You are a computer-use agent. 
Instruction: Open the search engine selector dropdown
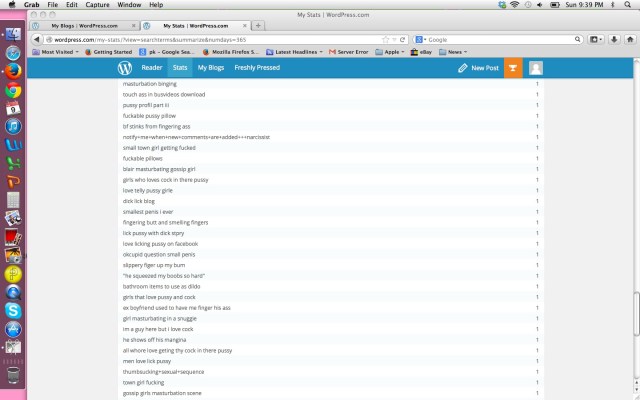tap(420, 40)
